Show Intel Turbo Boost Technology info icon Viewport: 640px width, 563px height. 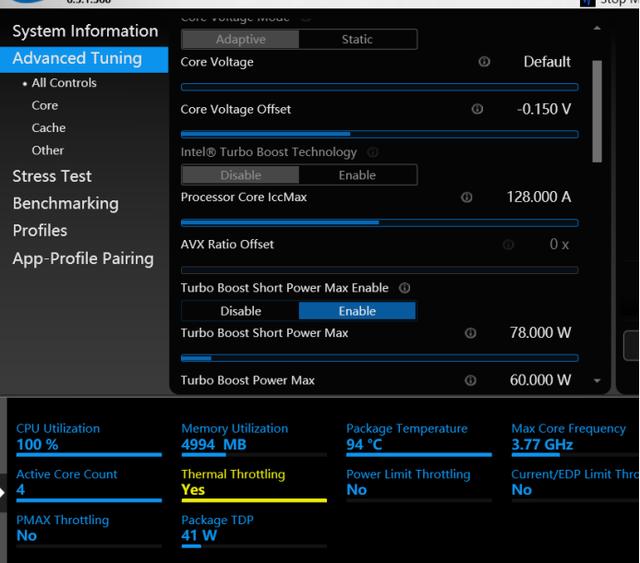(372, 152)
